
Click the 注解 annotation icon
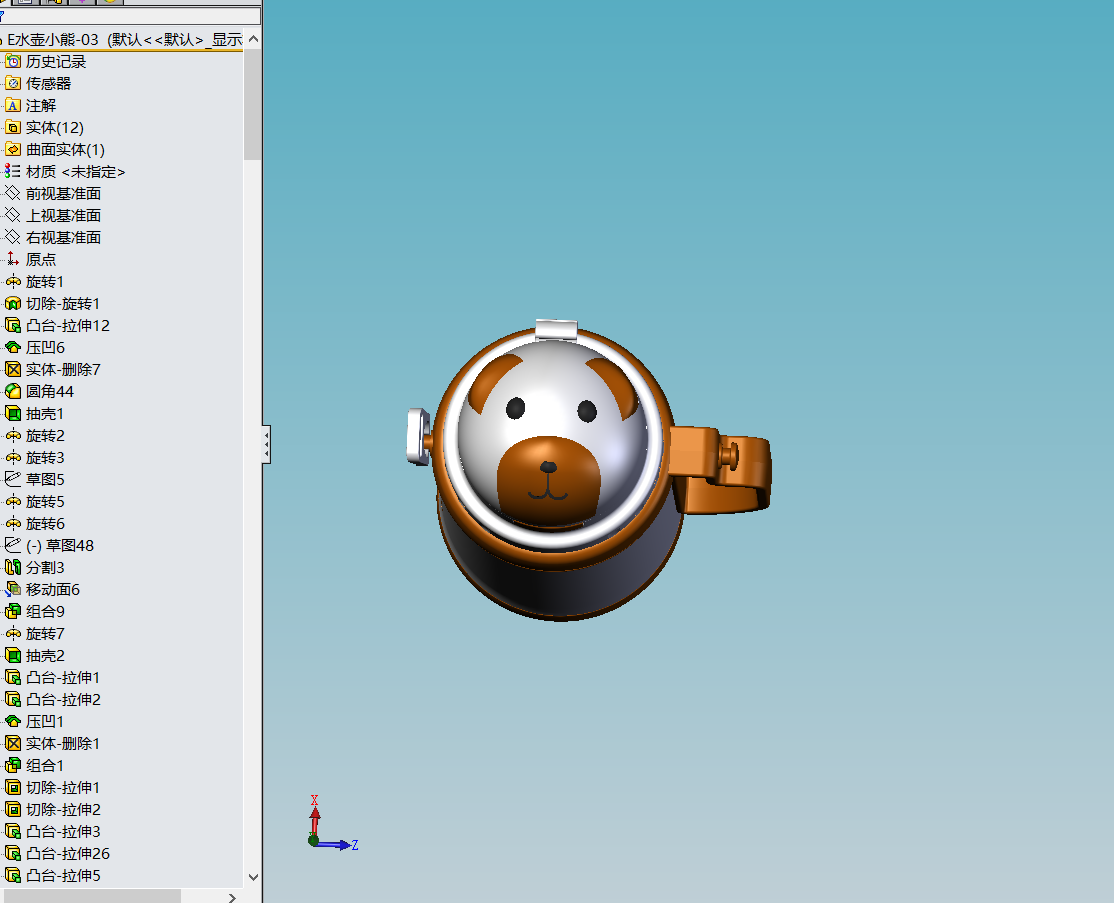point(13,106)
